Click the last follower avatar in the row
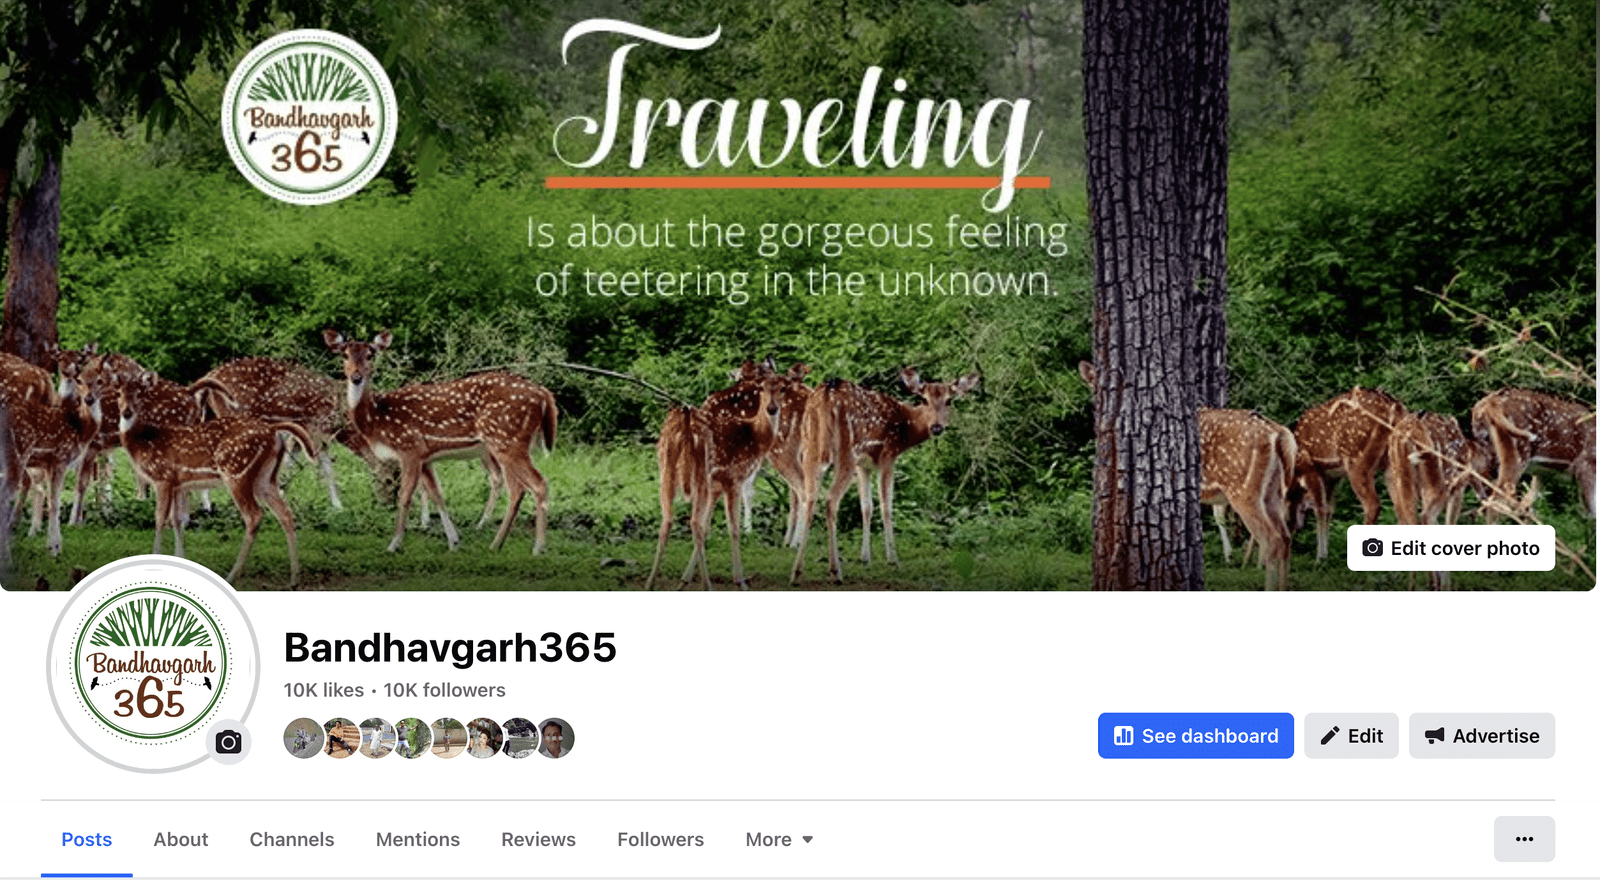Viewport: 1600px width, 880px height. [555, 738]
